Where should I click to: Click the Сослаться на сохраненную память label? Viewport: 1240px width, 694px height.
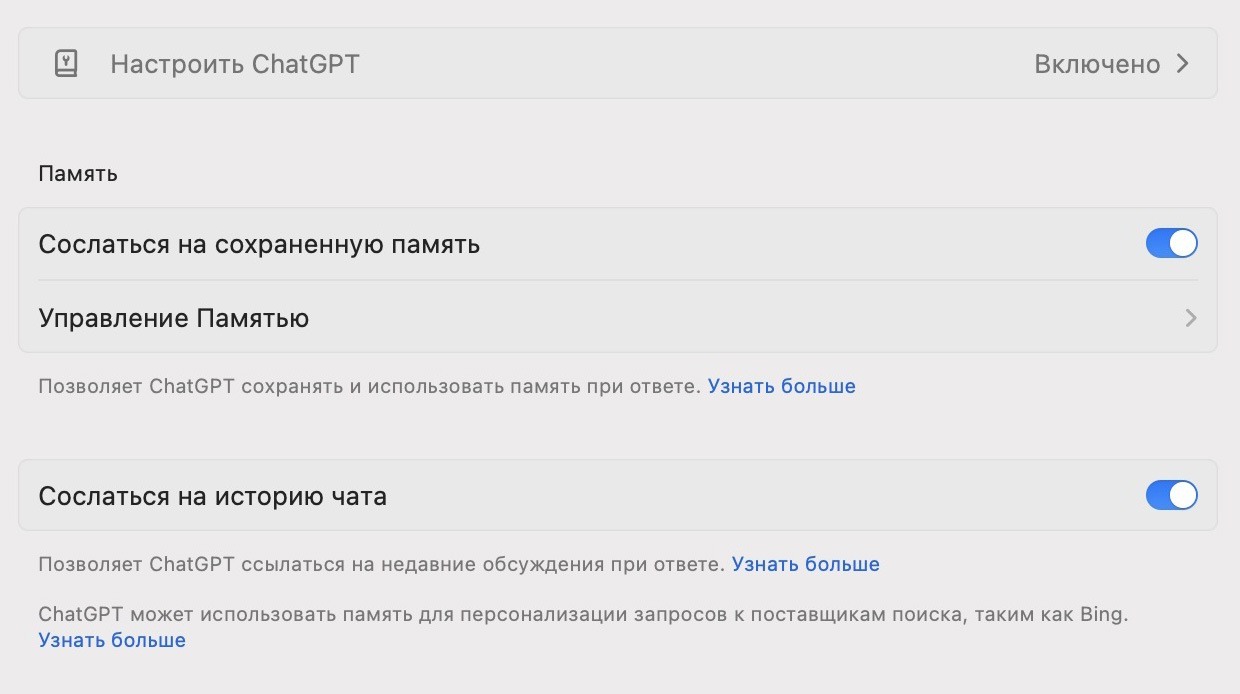click(x=259, y=244)
